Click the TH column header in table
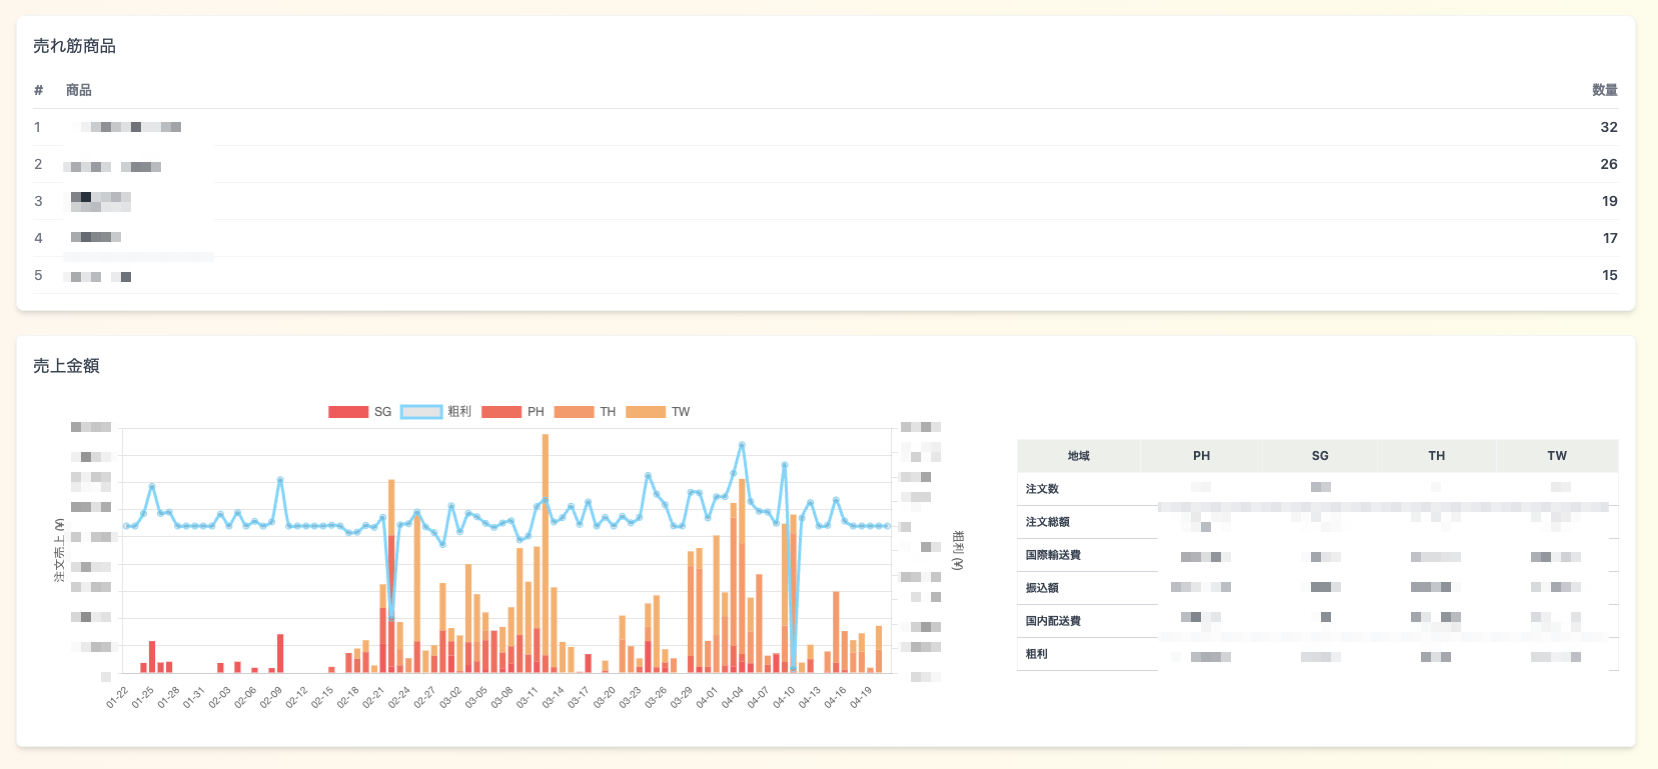Image resolution: width=1658 pixels, height=769 pixels. click(x=1436, y=456)
